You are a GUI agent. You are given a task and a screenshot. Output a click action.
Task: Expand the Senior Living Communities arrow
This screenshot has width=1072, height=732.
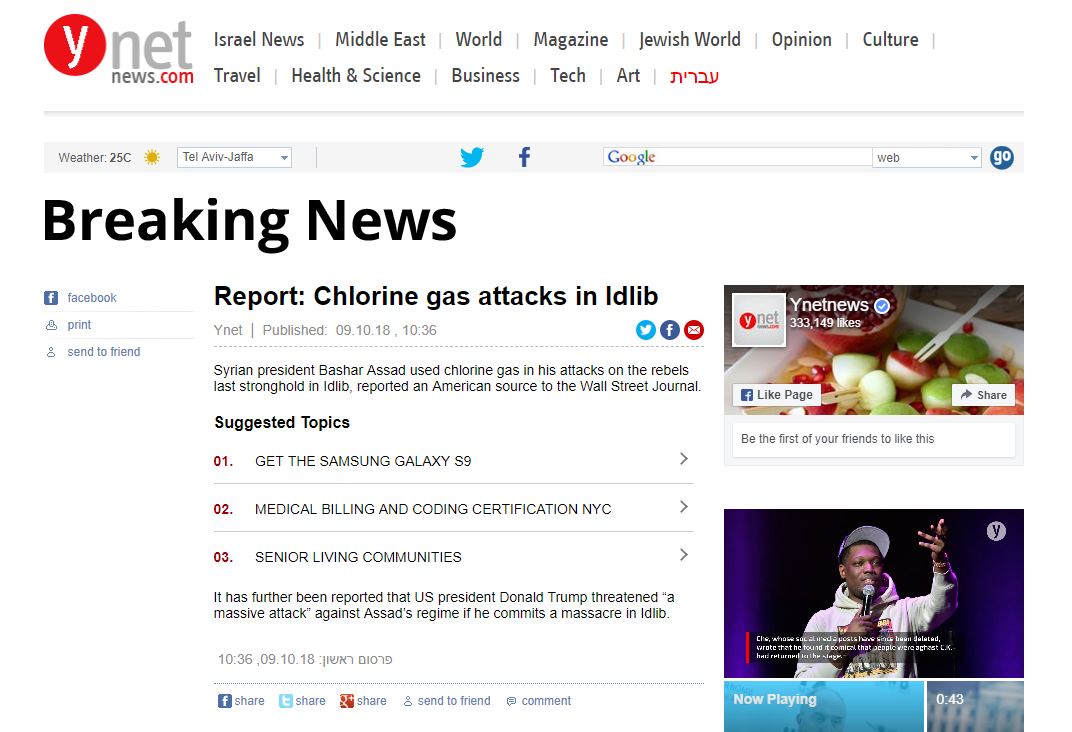click(684, 555)
